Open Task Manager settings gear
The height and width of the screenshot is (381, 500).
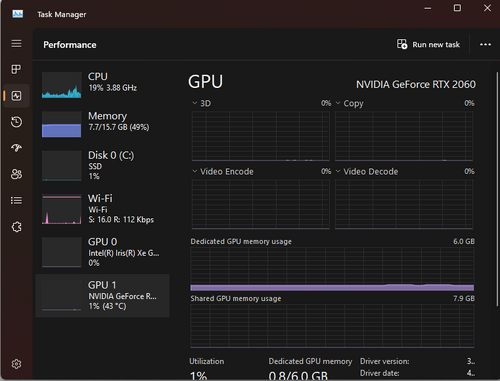click(x=16, y=364)
